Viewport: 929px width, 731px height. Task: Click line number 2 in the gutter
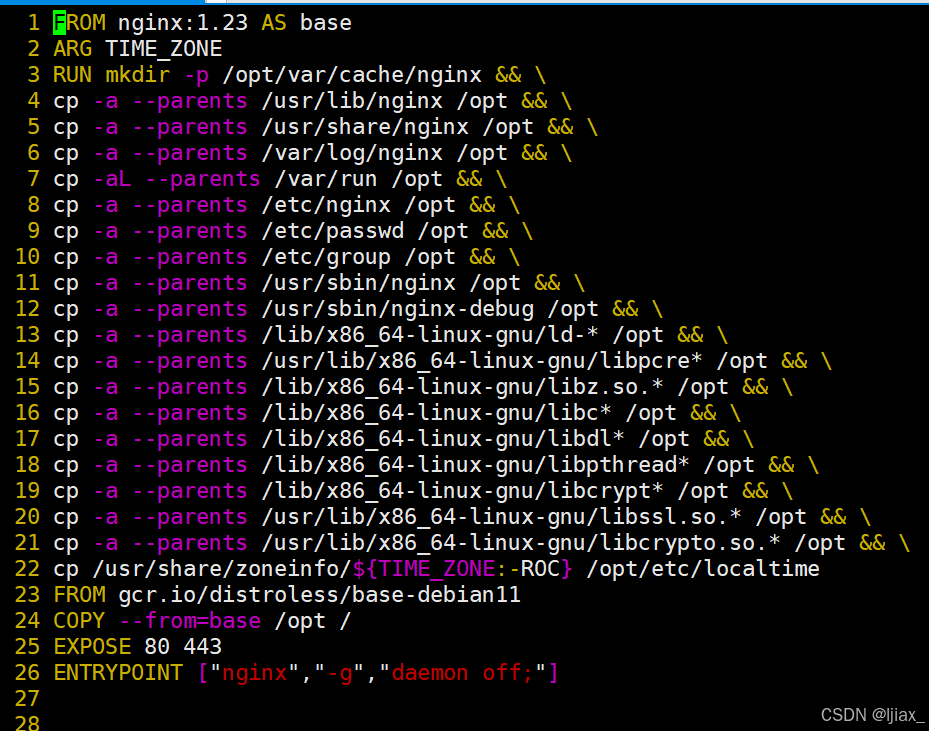[x=34, y=49]
